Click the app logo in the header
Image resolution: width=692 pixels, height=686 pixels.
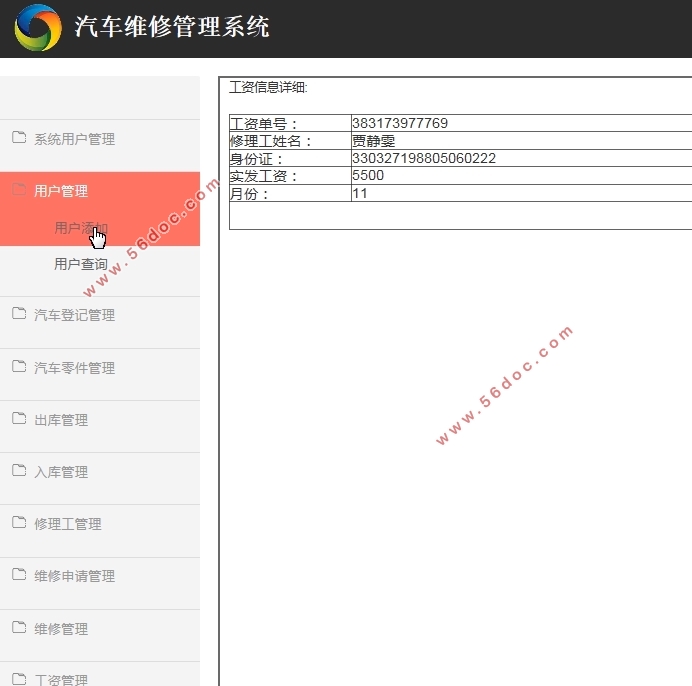(x=37, y=28)
